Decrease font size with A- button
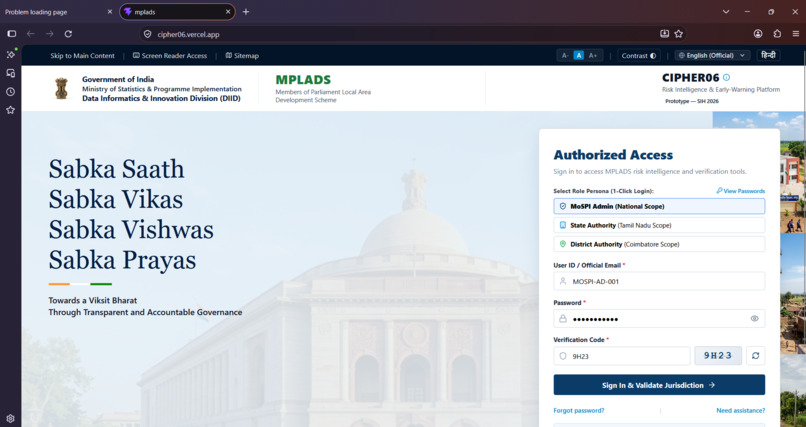 pyautogui.click(x=565, y=55)
